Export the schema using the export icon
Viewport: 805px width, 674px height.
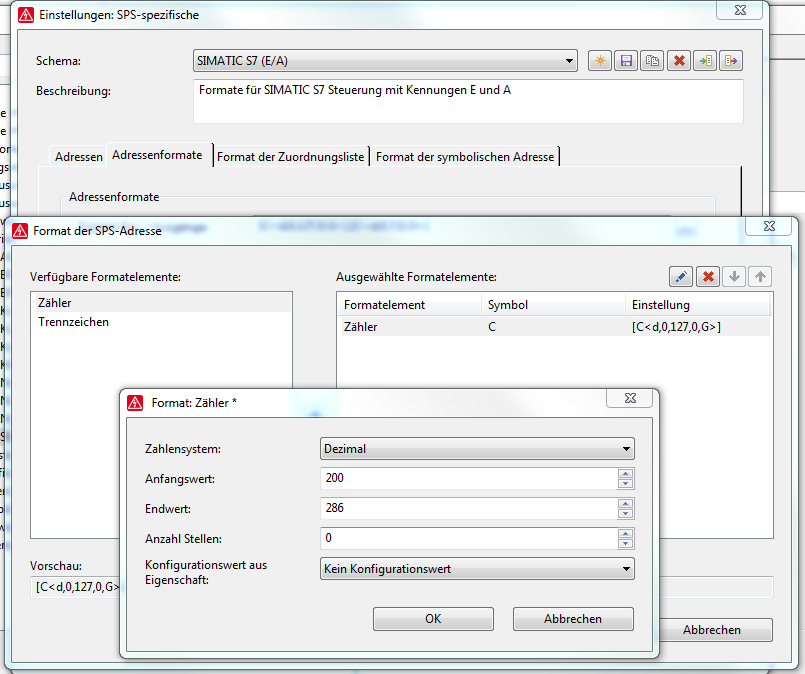[731, 61]
